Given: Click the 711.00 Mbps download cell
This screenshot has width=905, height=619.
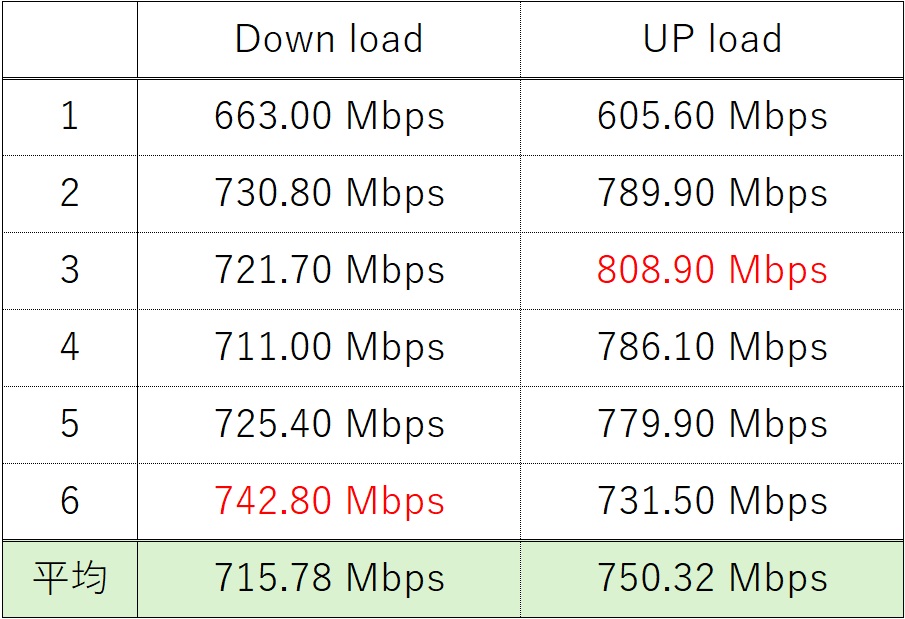Looking at the screenshot, I should click(x=329, y=347).
